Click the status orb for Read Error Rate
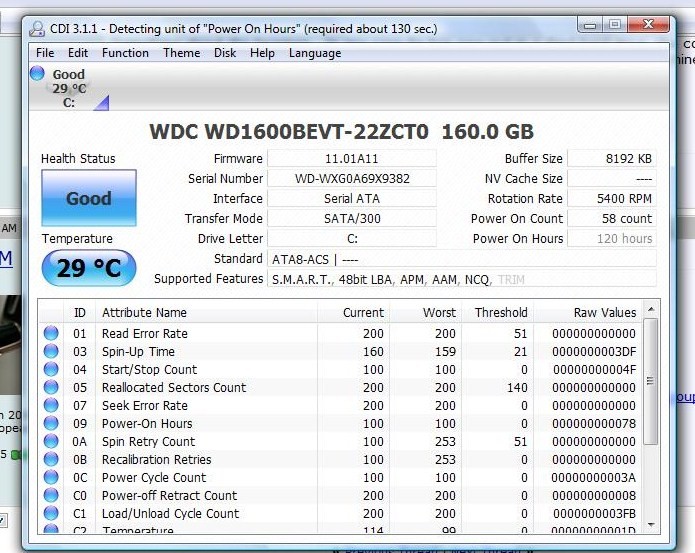Viewport: 695px width, 553px height. 51,333
